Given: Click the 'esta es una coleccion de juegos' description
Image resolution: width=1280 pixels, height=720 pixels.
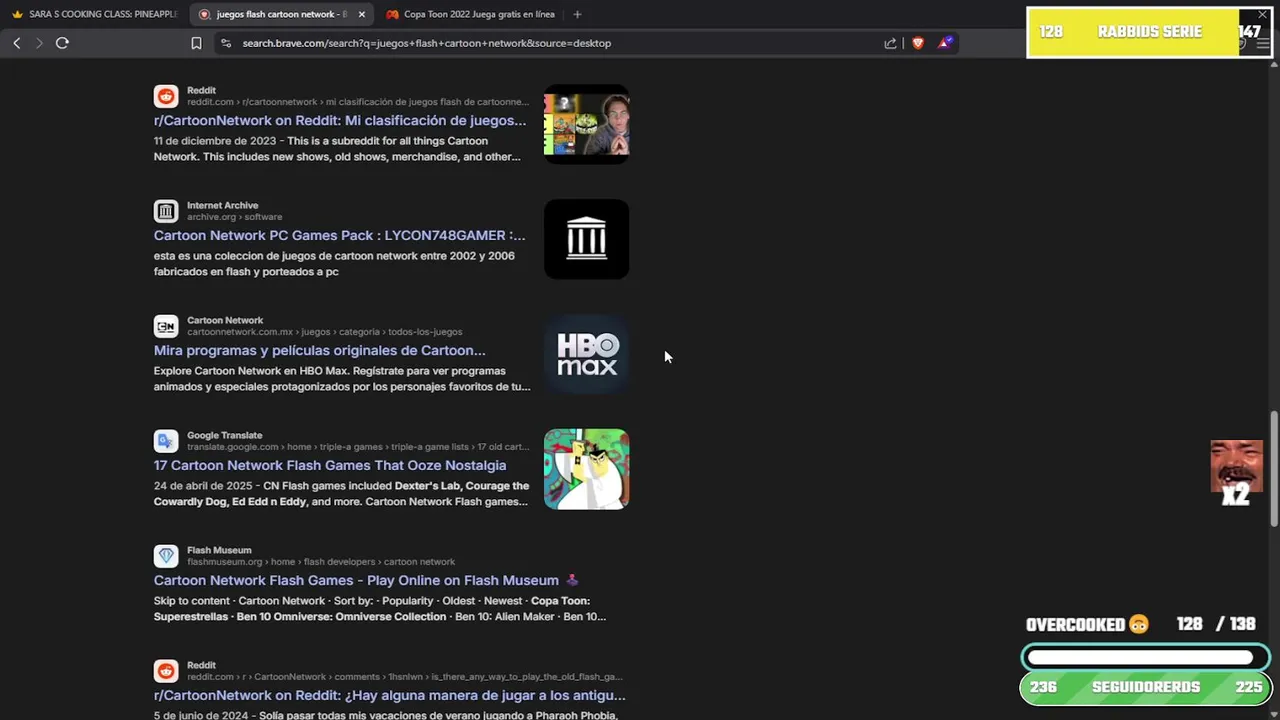Looking at the screenshot, I should [x=334, y=264].
